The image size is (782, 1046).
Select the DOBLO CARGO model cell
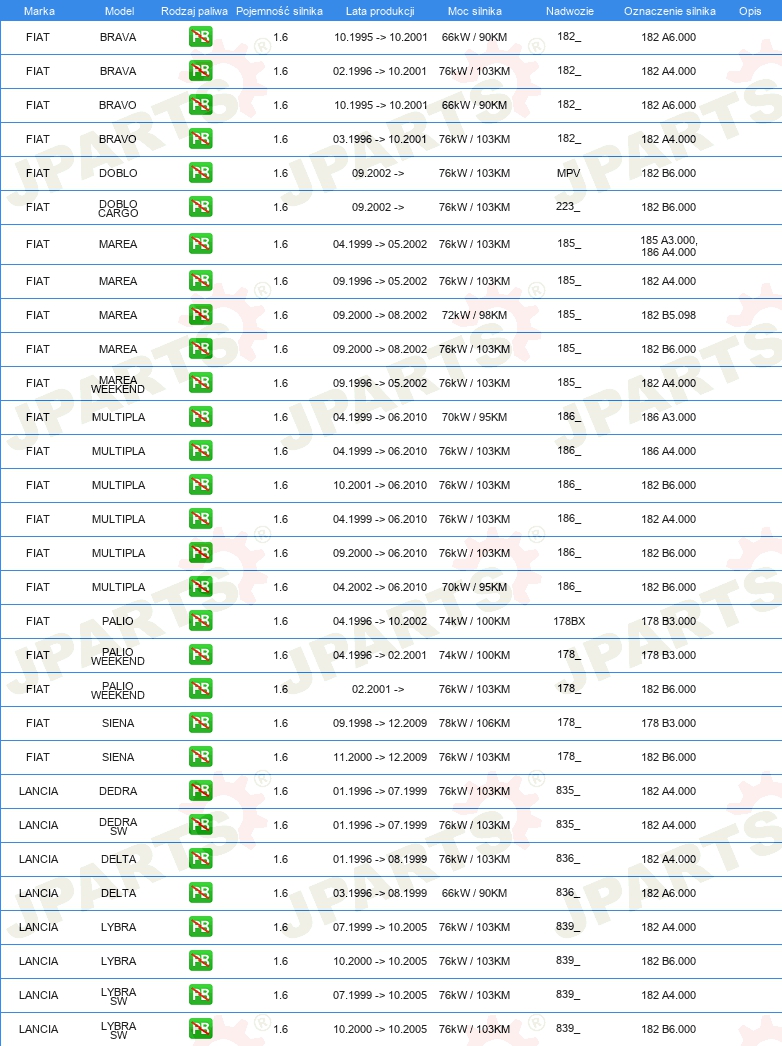[118, 208]
